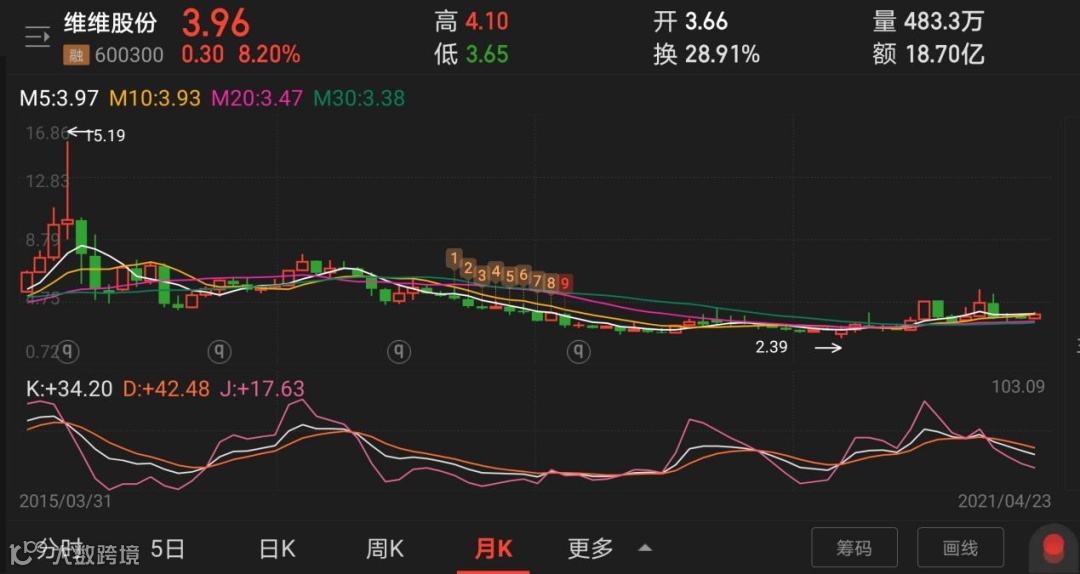
Task: Tap the red number 9 sequence marker
Action: (x=565, y=283)
